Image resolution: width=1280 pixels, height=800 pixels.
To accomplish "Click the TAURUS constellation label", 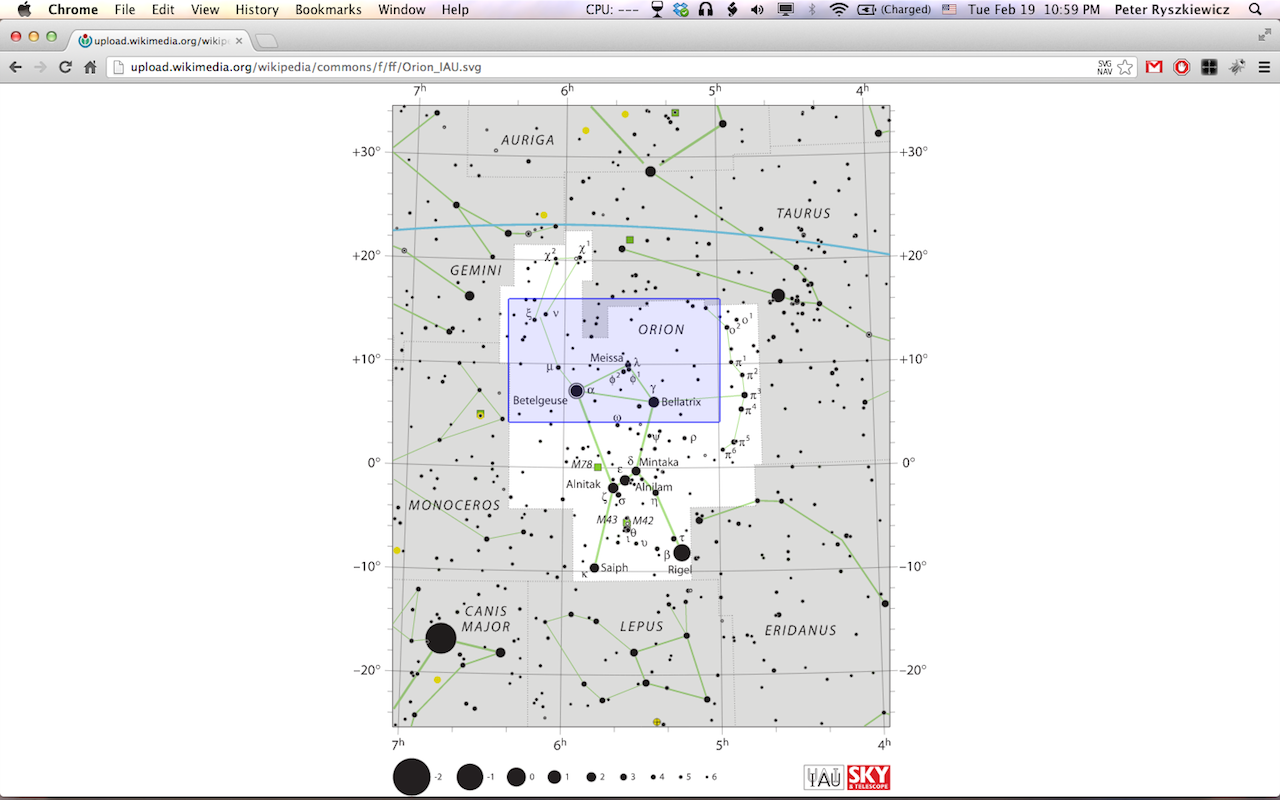I will [804, 213].
